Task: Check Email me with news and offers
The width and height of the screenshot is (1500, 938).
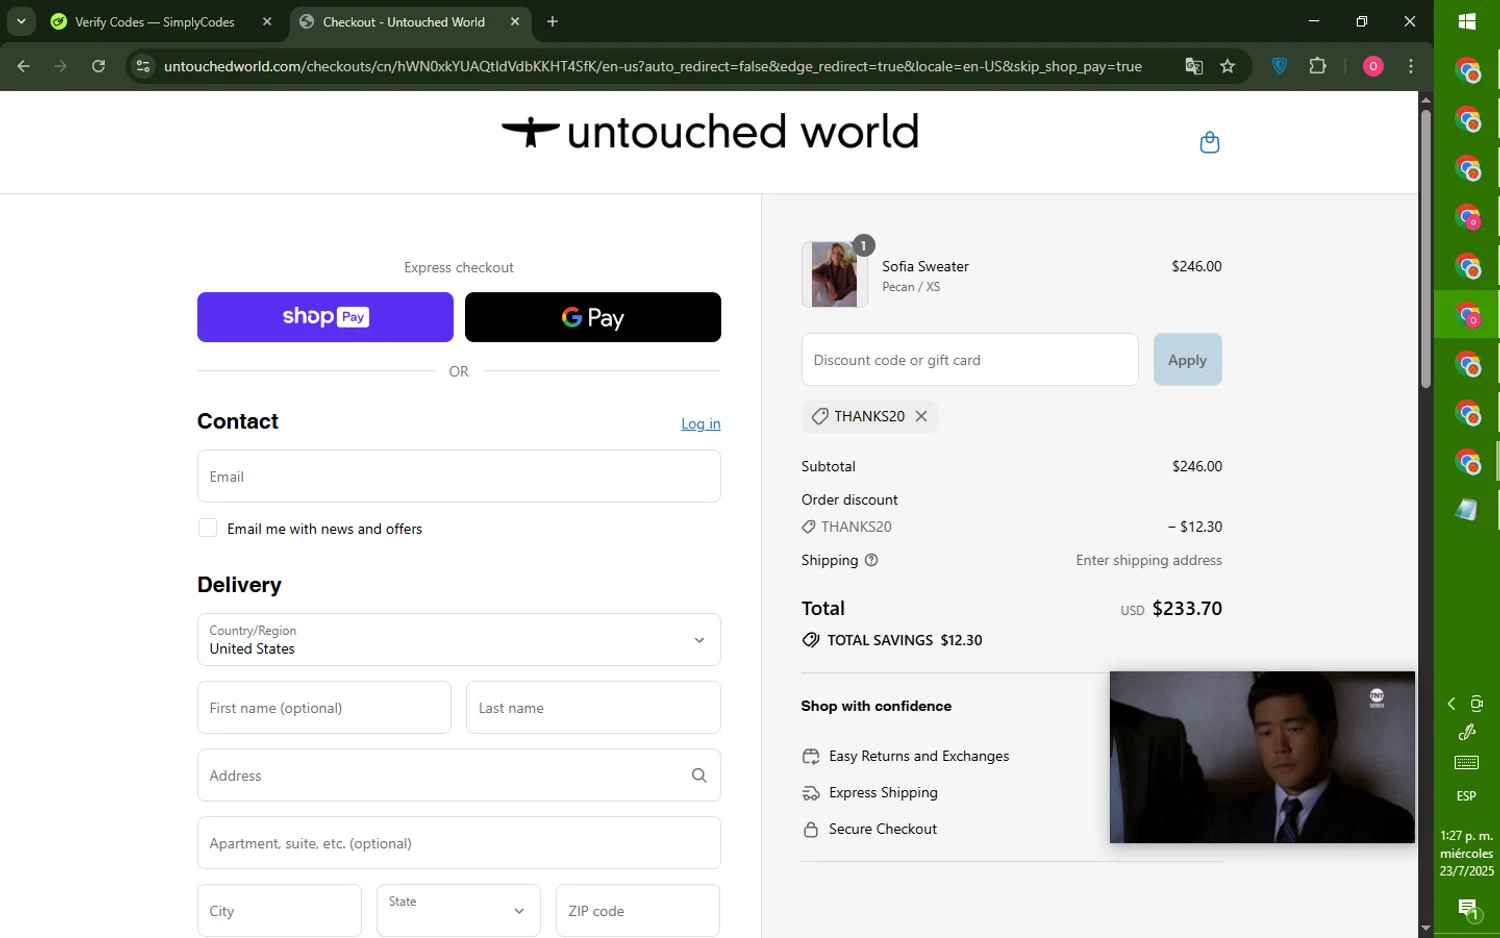Action: point(208,528)
